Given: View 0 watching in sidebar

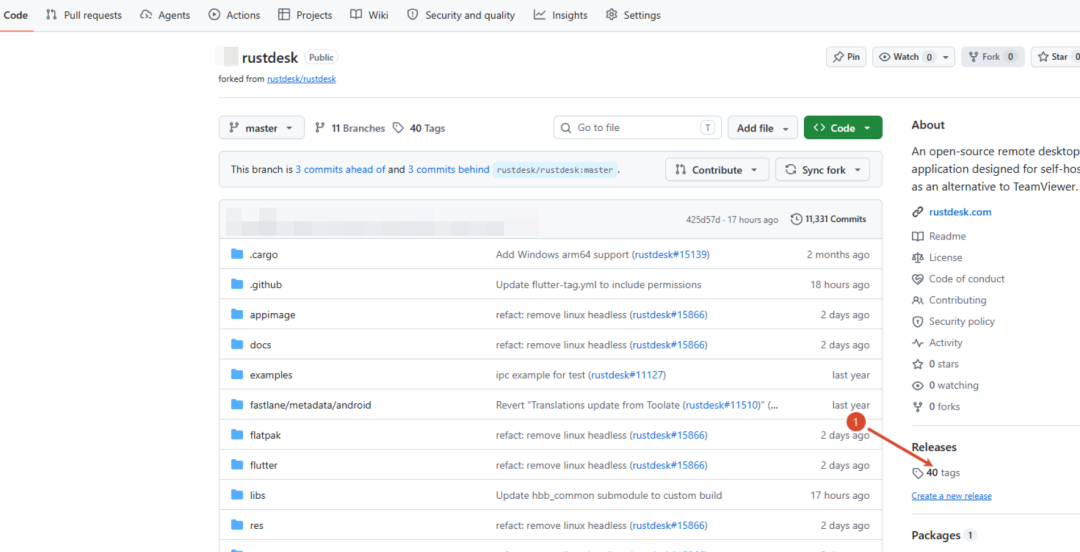Looking at the screenshot, I should point(953,385).
